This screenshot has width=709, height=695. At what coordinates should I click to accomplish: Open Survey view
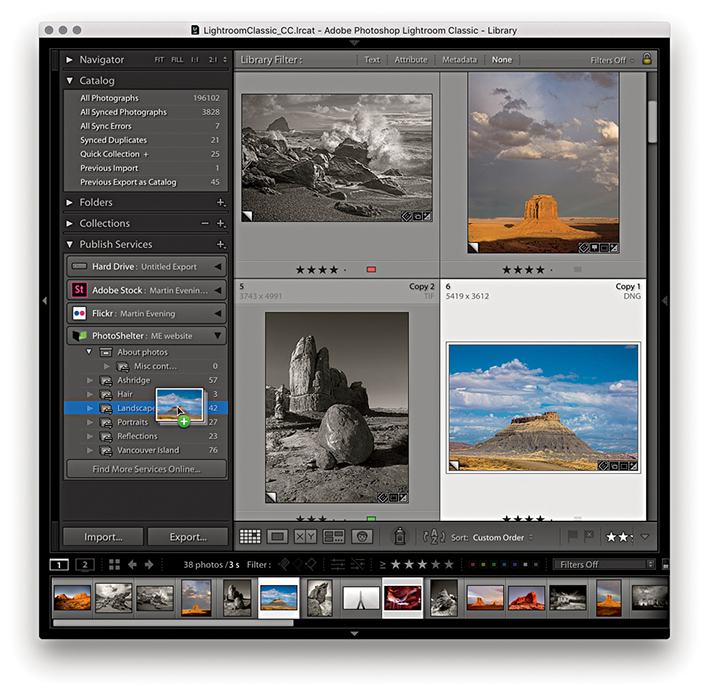coord(334,537)
